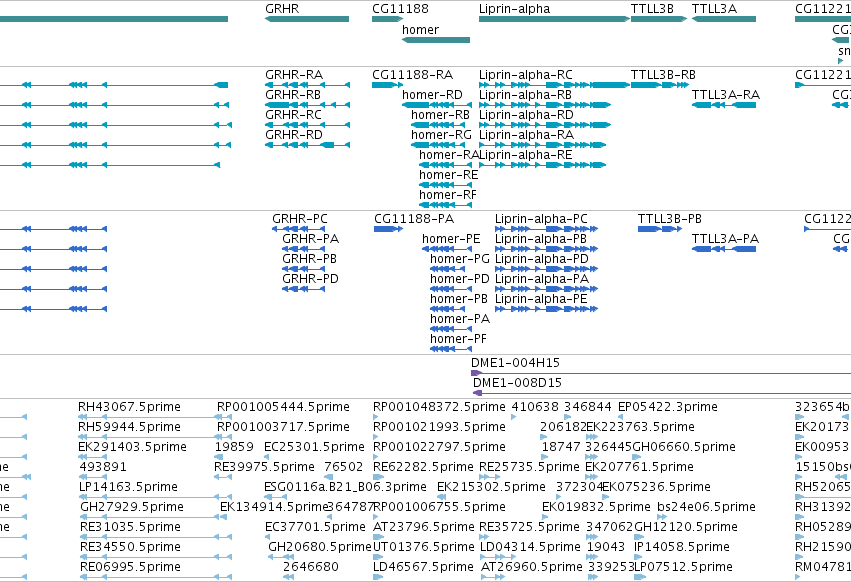
Task: Select protein GRHR-PA
Action: 303,250
